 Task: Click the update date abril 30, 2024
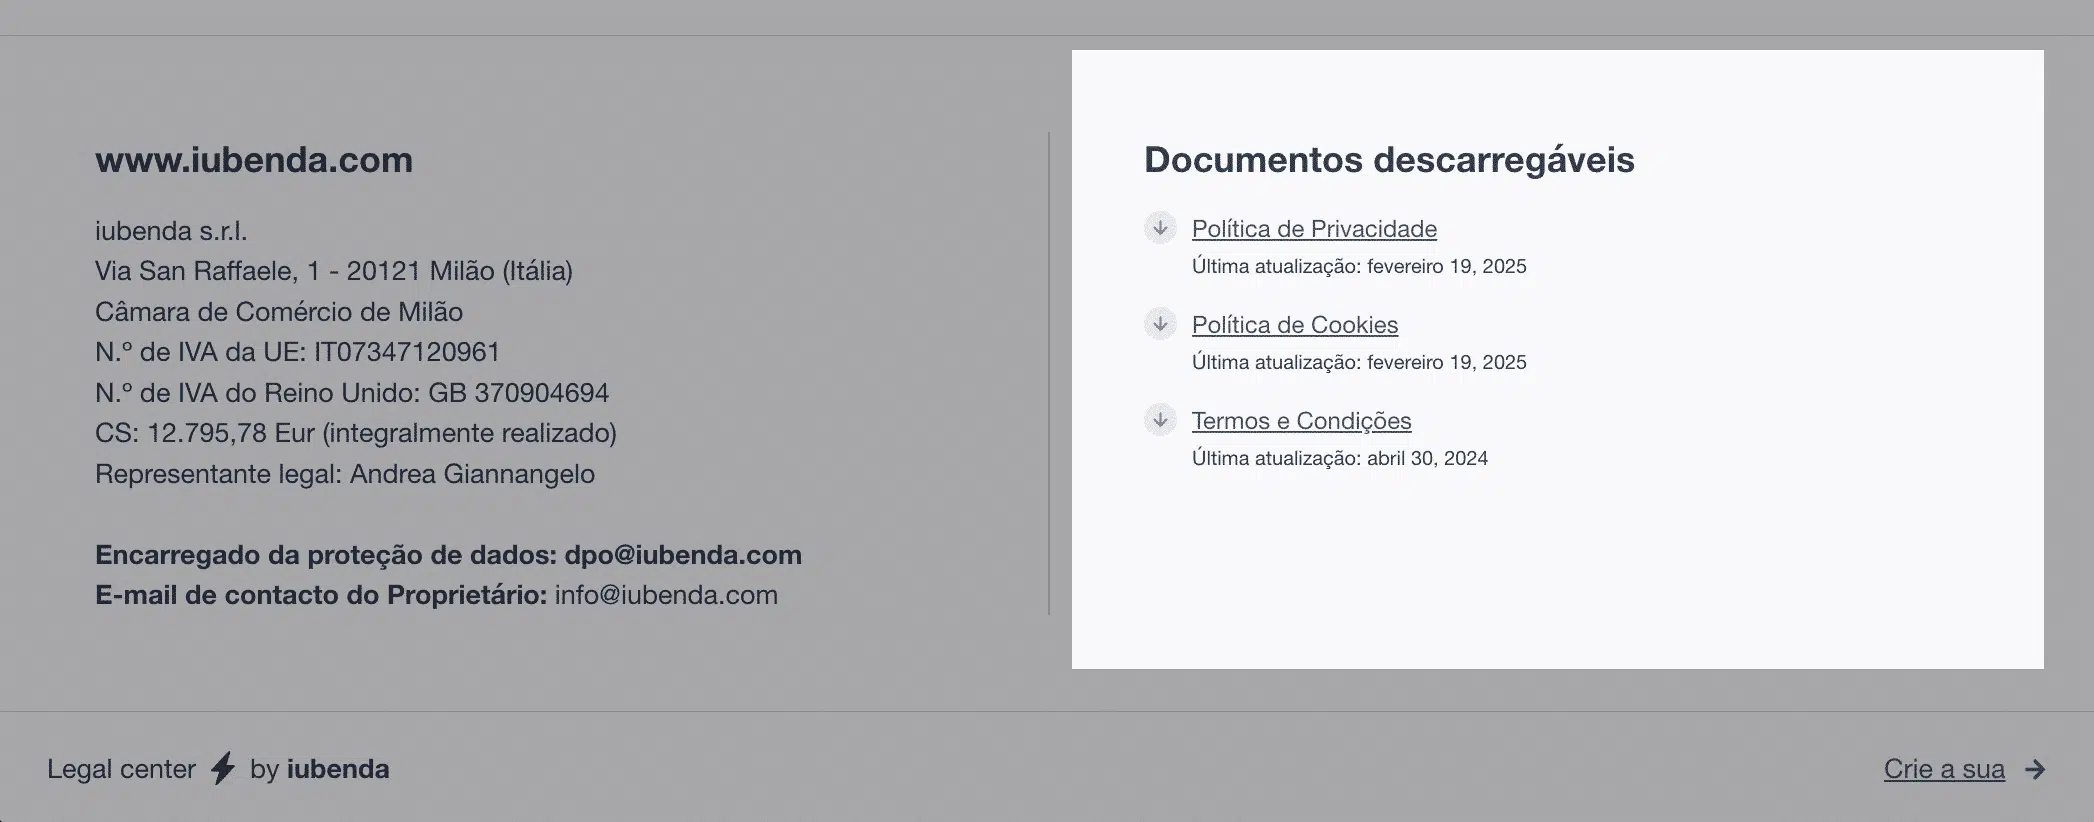(x=1427, y=458)
